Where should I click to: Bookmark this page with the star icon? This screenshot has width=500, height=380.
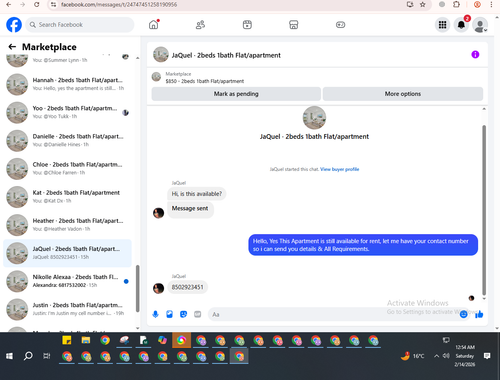click(x=423, y=5)
